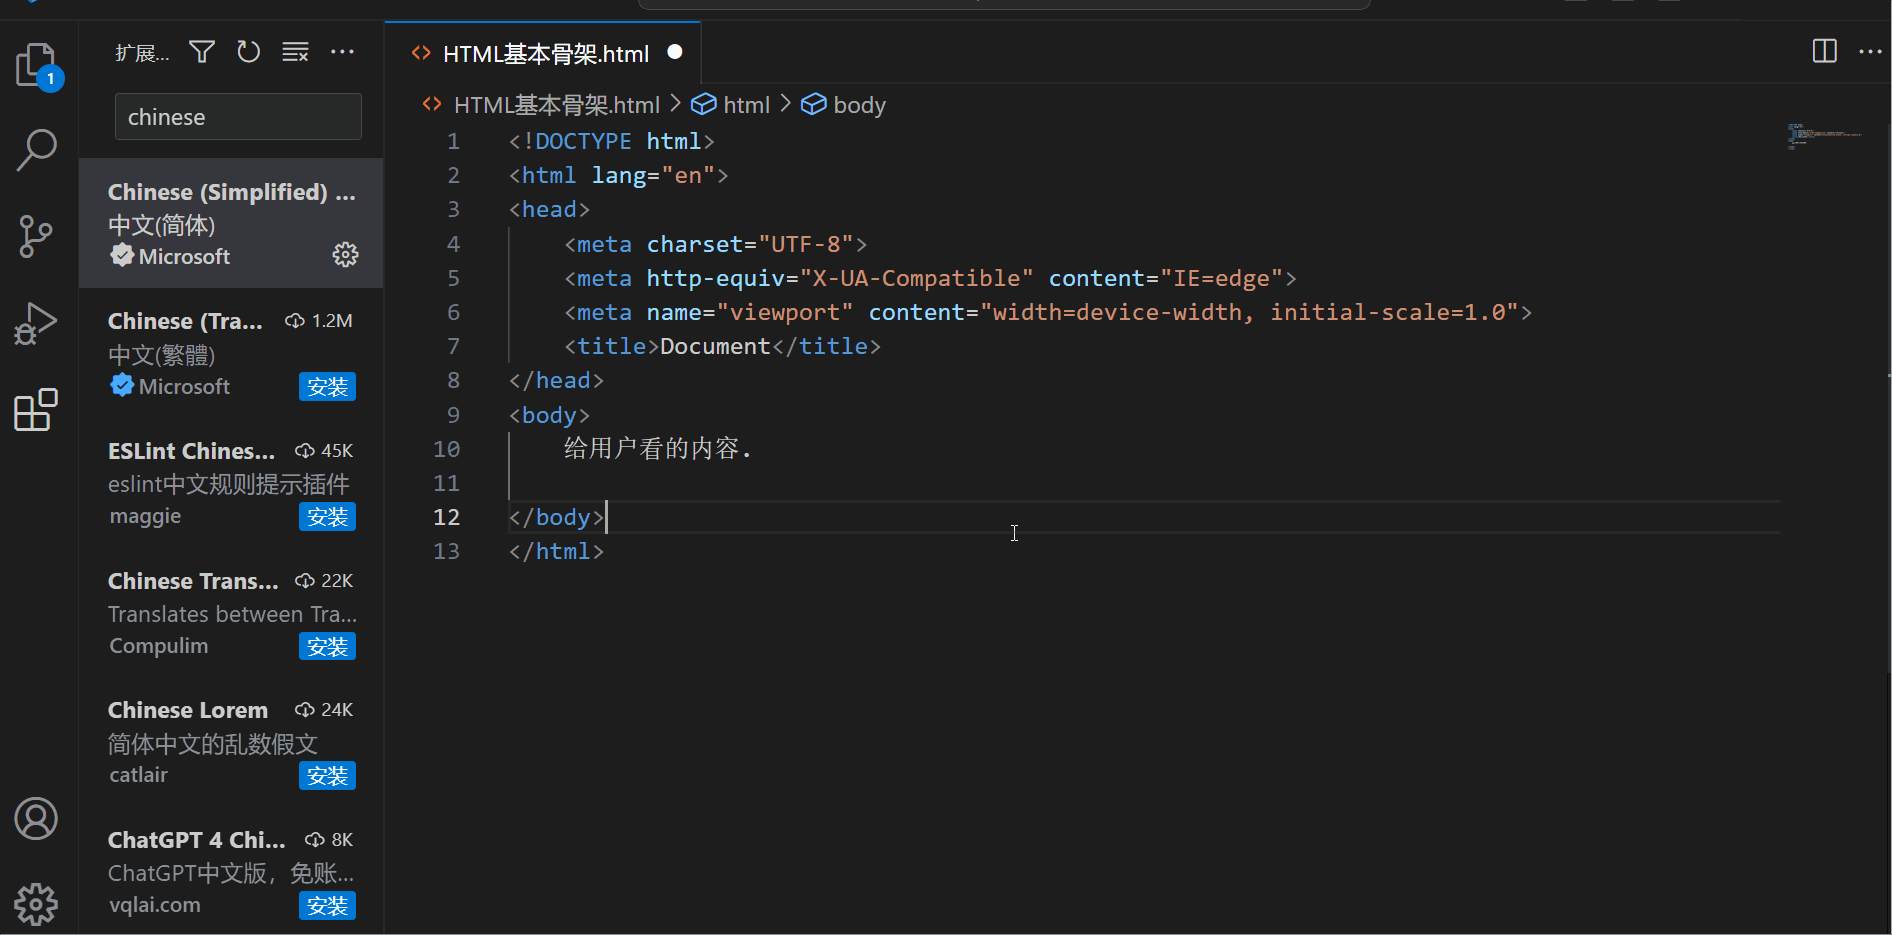Install the Chinese Lorem extension
The image size is (1892, 935).
(327, 775)
